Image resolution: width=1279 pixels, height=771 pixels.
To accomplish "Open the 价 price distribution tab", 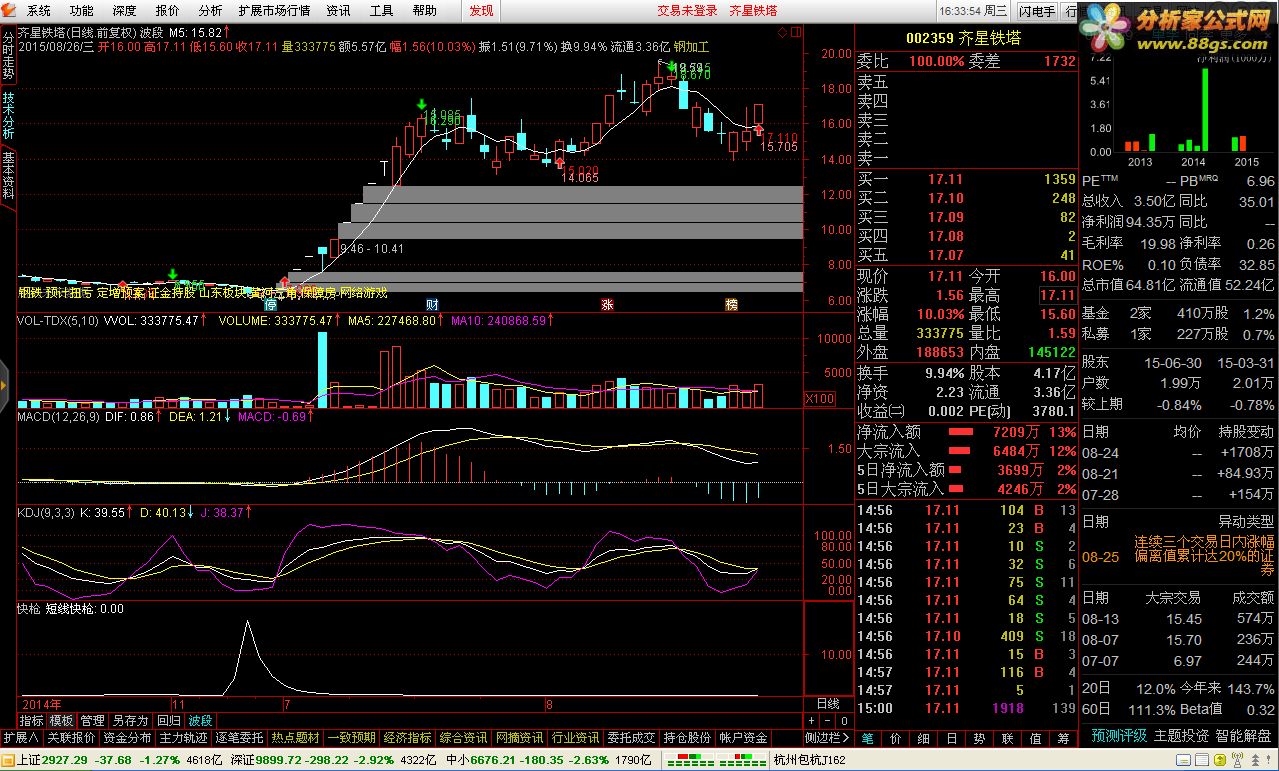I will point(895,738).
